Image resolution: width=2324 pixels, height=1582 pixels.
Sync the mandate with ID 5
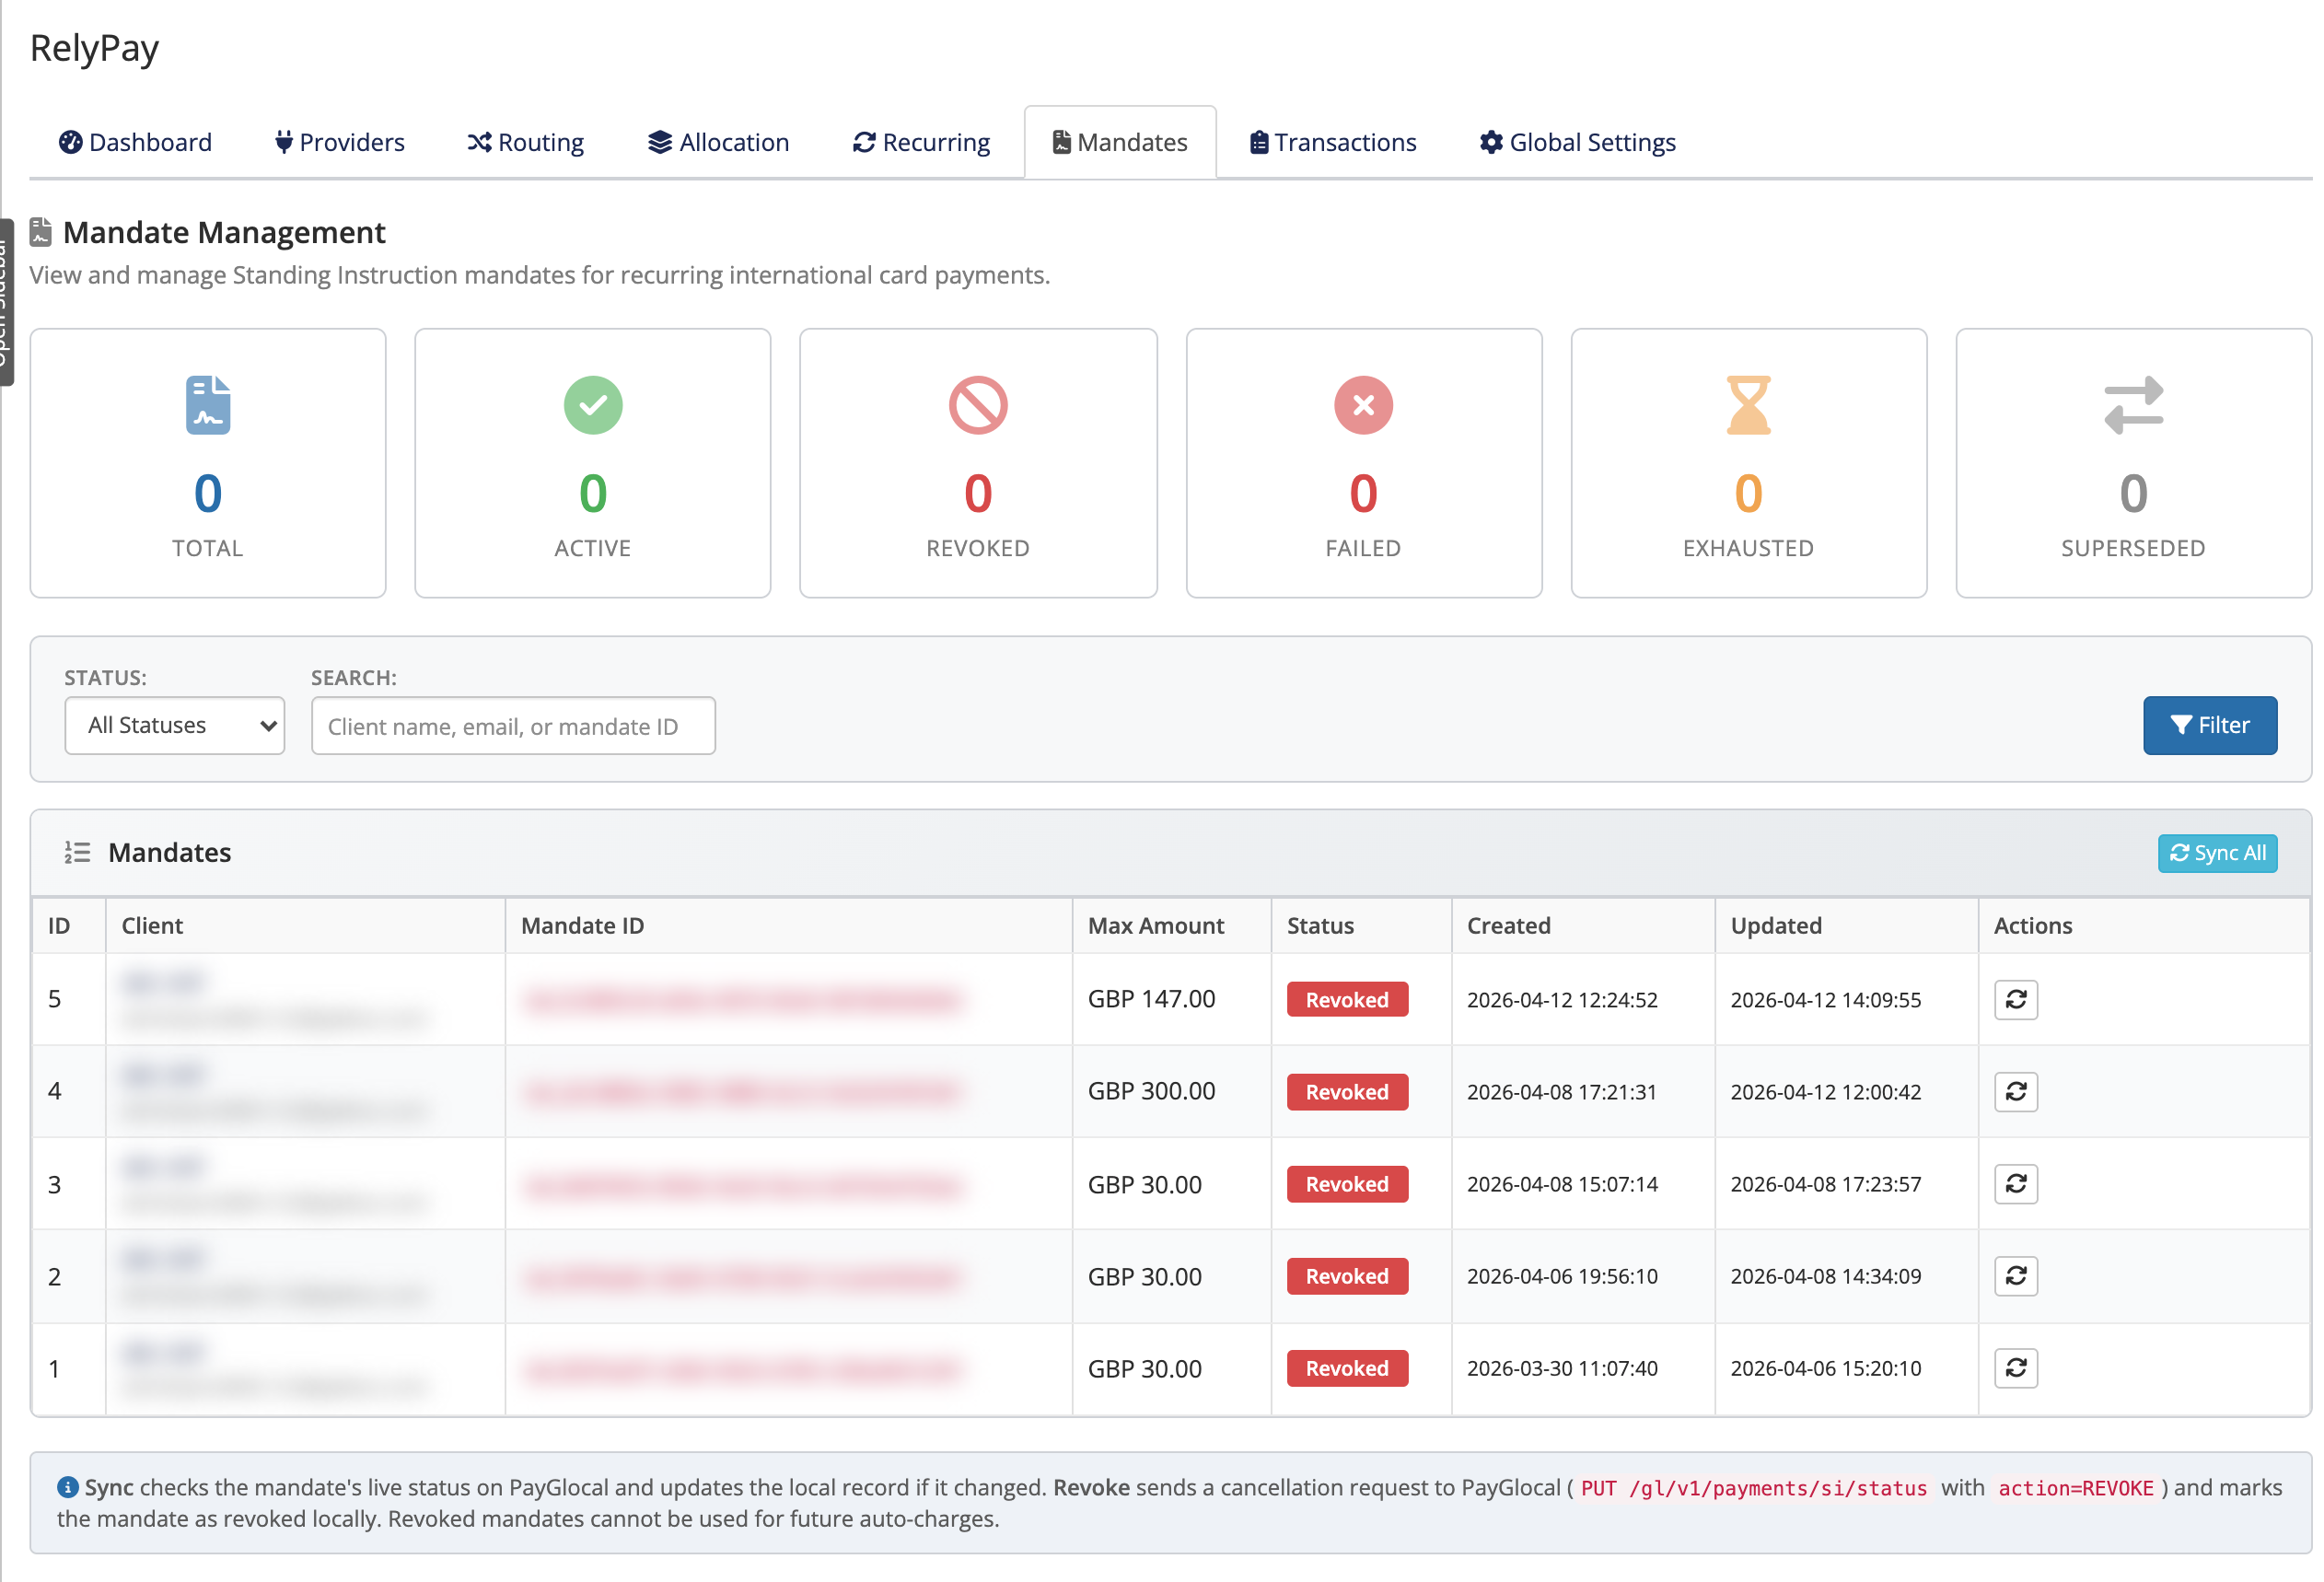(2015, 999)
